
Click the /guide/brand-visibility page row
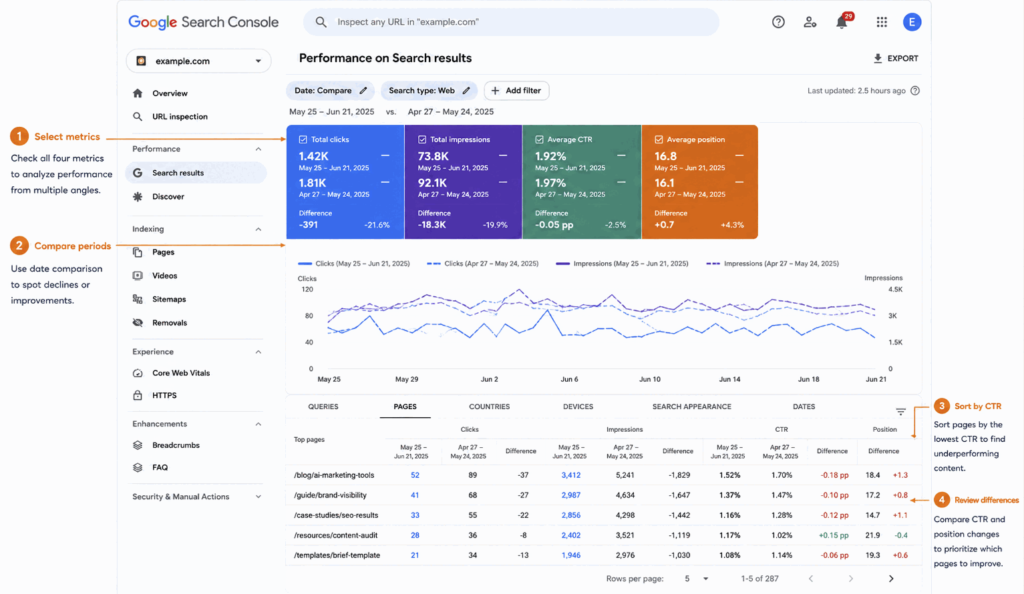pos(603,495)
